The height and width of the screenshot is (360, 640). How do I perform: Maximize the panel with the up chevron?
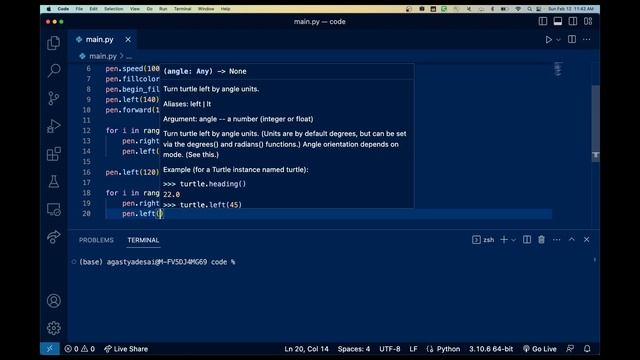[x=571, y=240]
